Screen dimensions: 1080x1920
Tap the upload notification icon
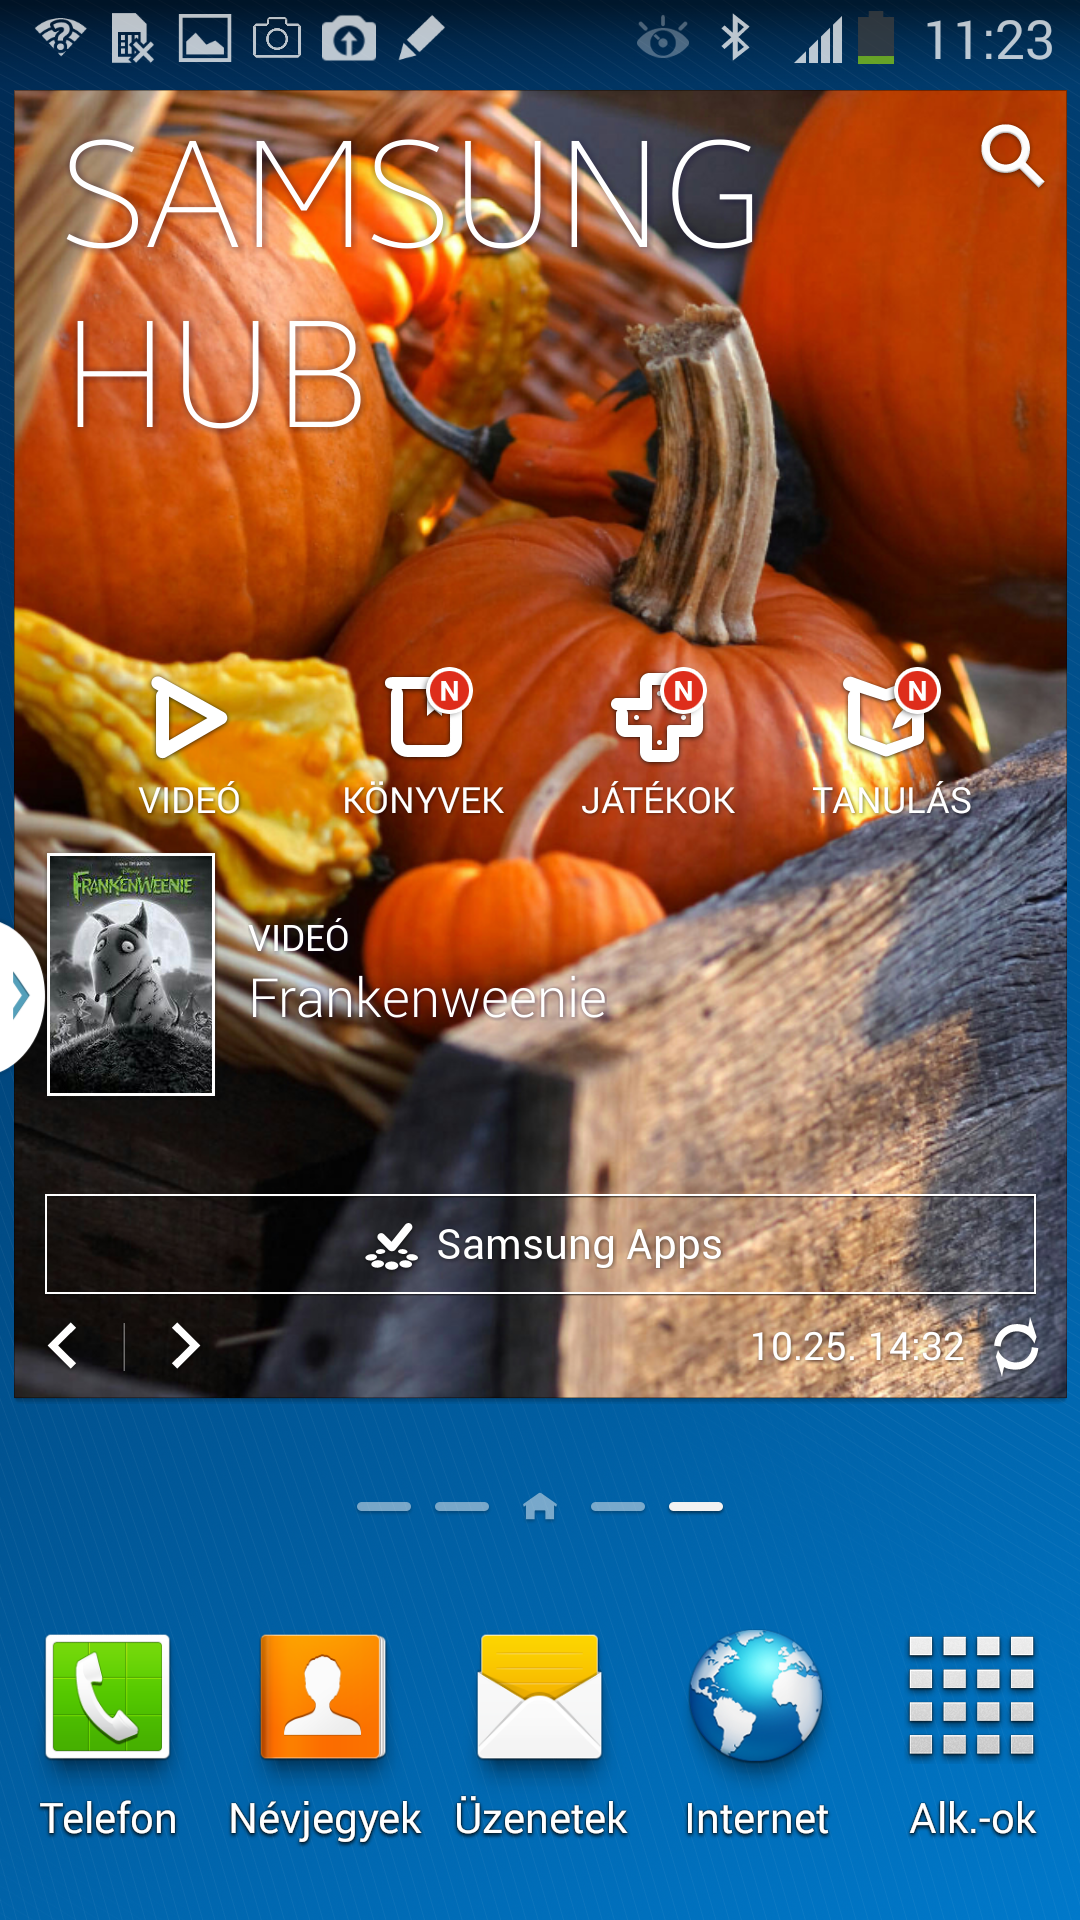point(349,39)
